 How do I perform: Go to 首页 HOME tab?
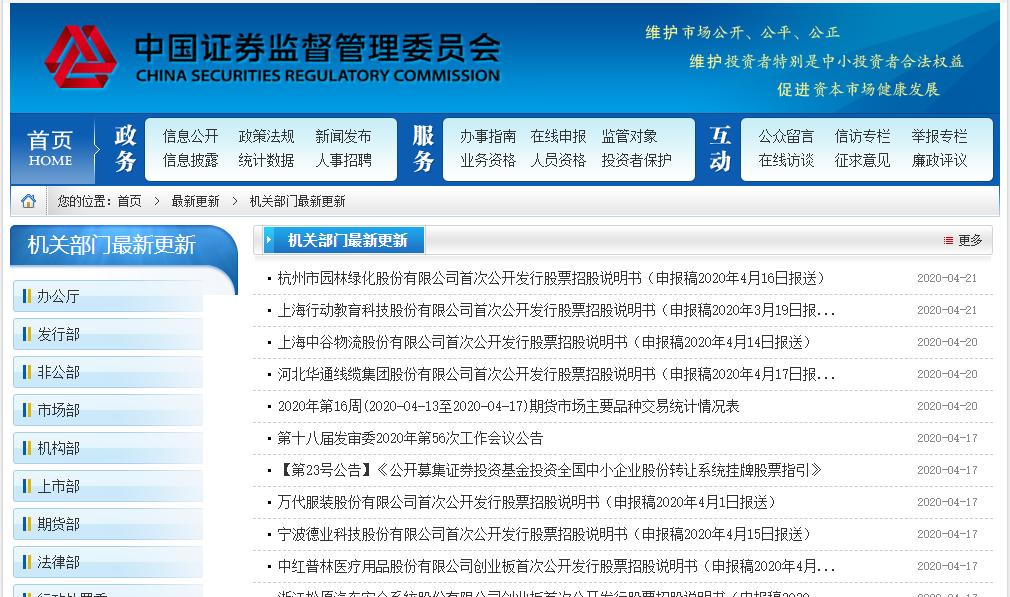coord(49,148)
